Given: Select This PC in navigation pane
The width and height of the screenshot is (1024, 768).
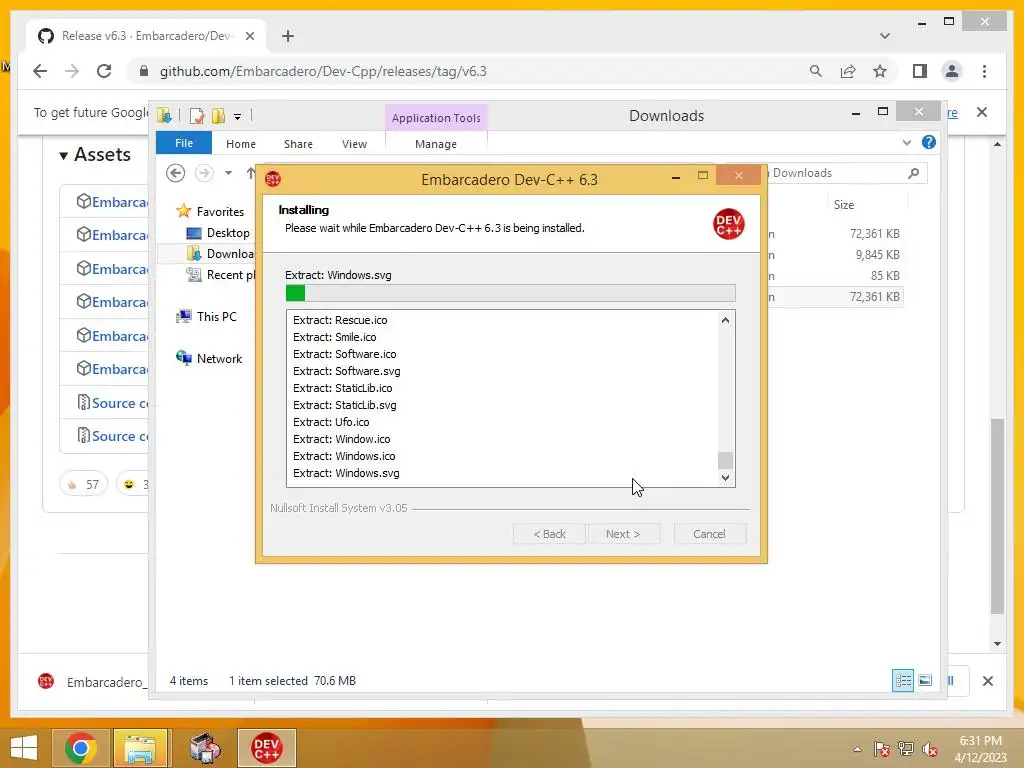Looking at the screenshot, I should pyautogui.click(x=216, y=317).
